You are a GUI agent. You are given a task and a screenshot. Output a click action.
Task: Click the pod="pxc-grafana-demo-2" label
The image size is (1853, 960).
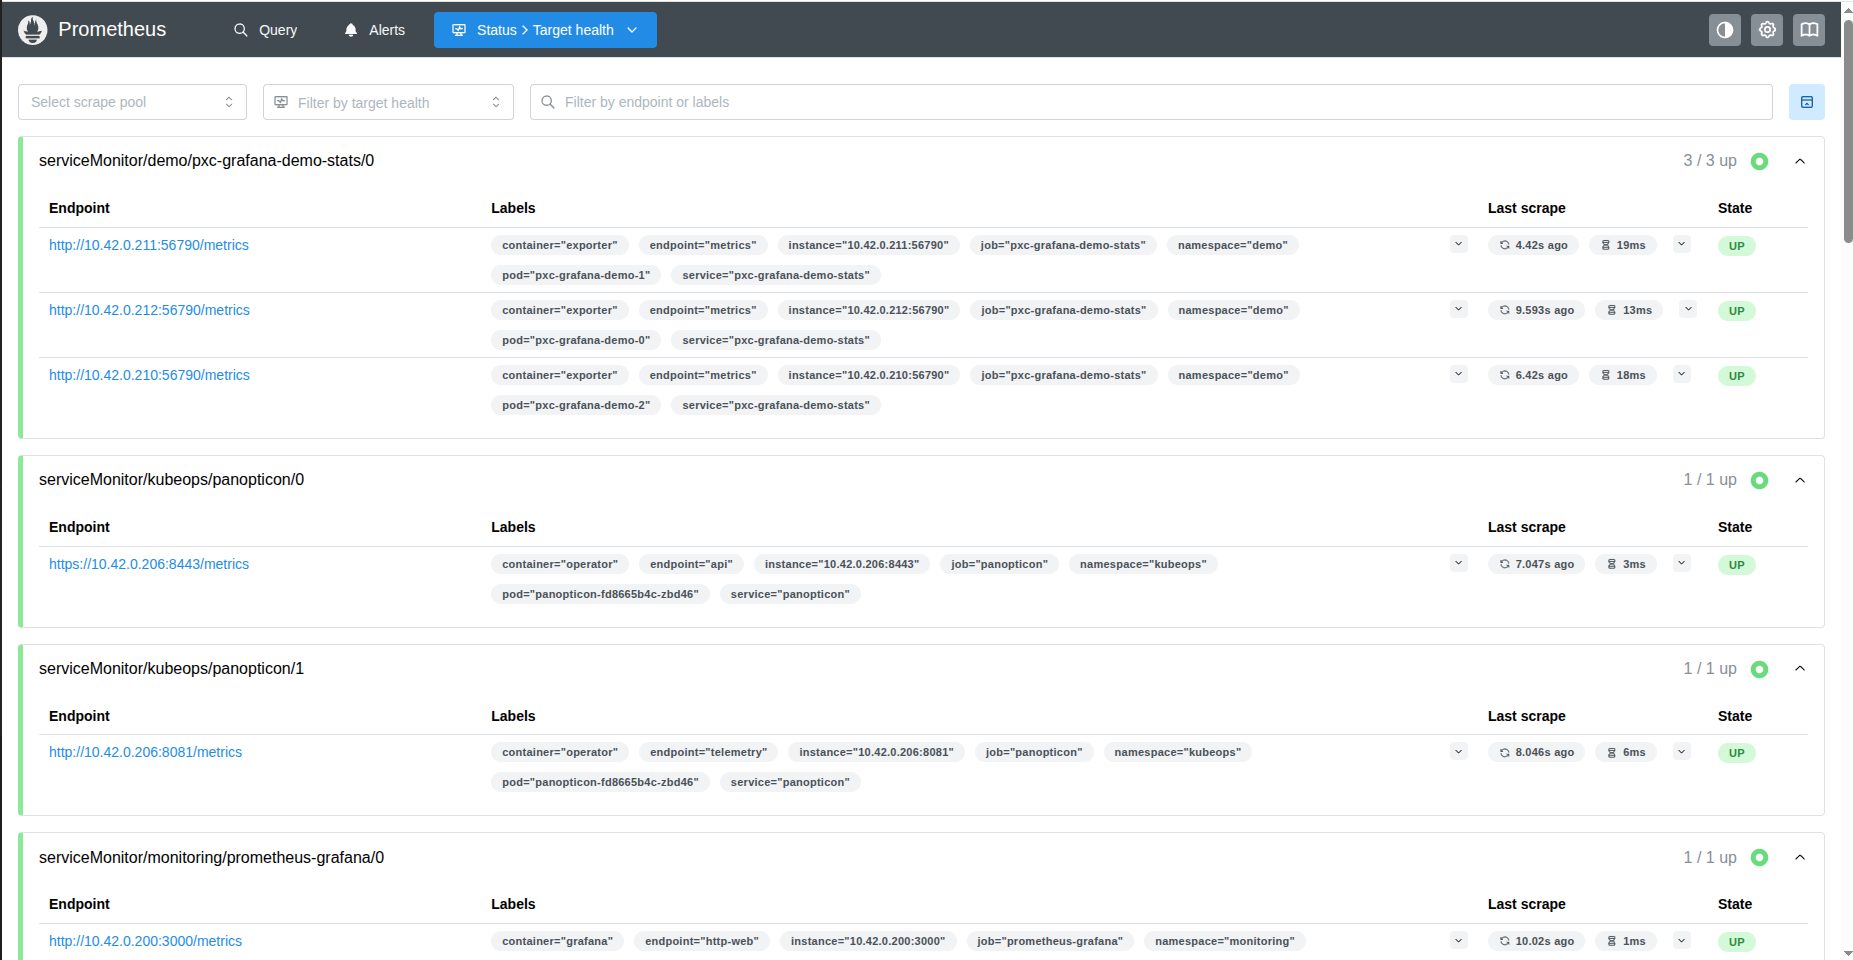point(576,405)
